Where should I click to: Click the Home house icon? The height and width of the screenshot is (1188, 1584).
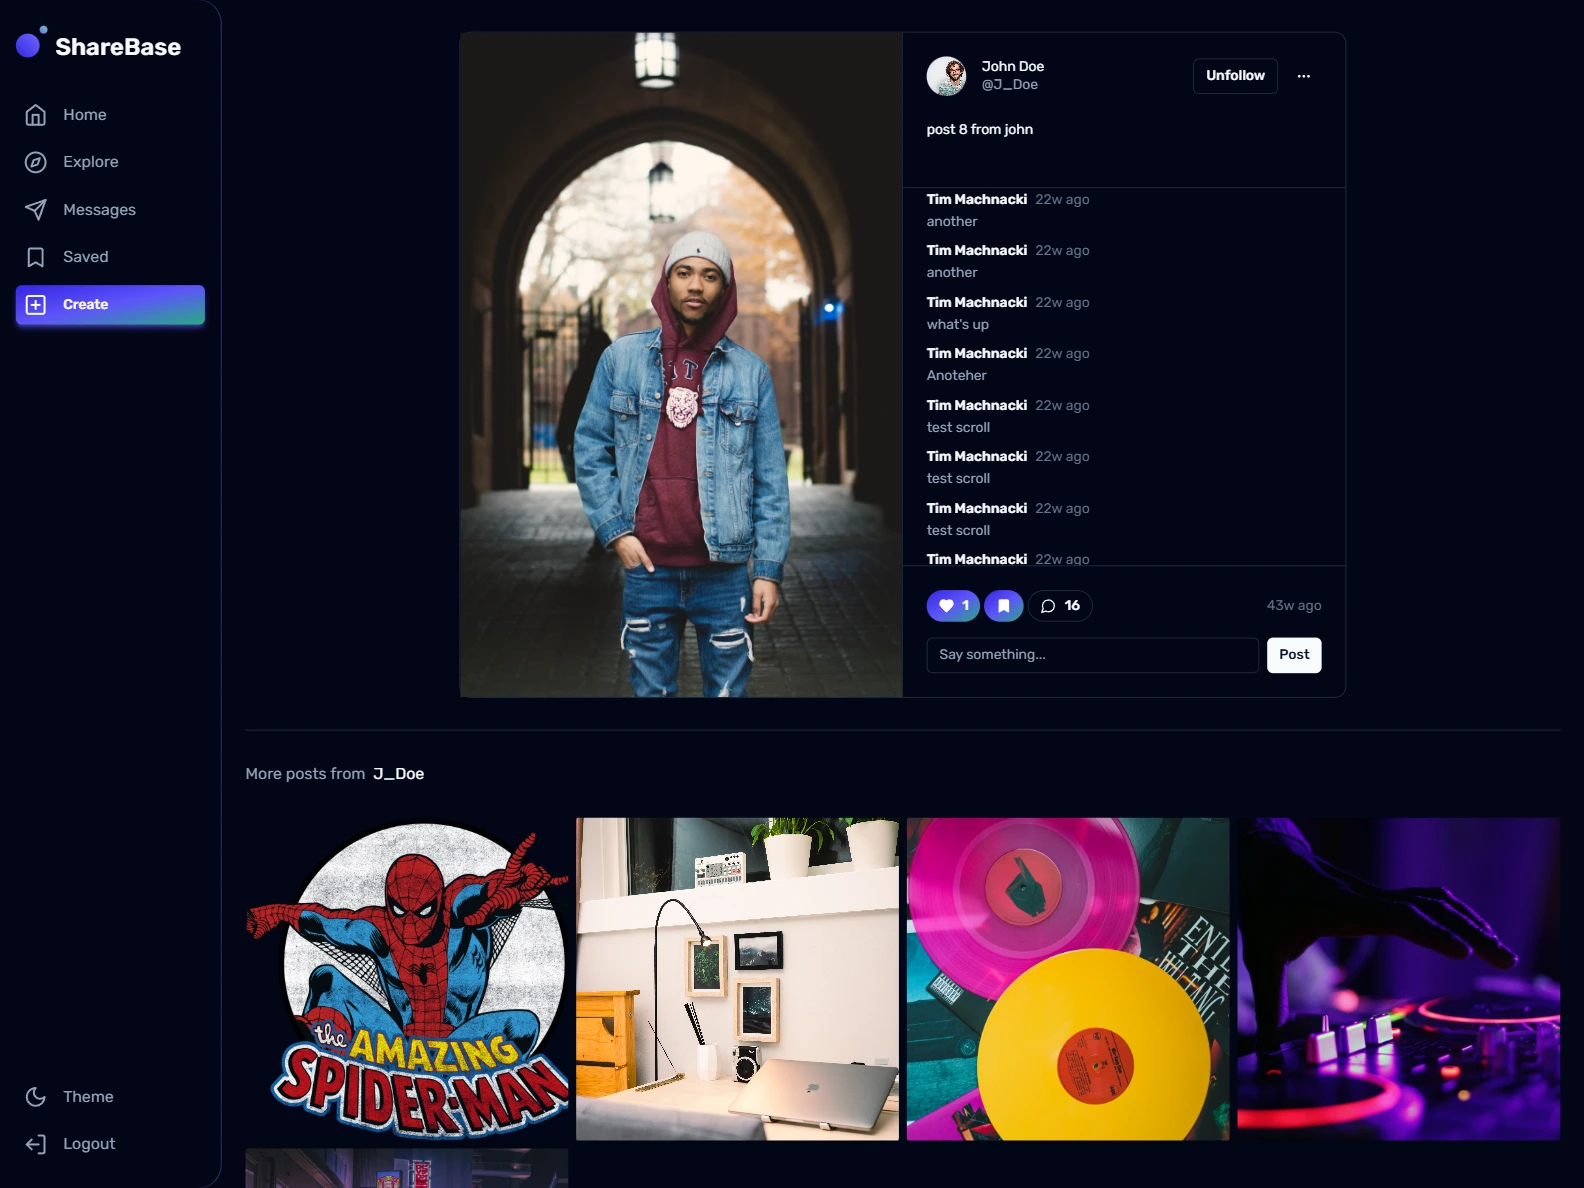[x=36, y=115]
